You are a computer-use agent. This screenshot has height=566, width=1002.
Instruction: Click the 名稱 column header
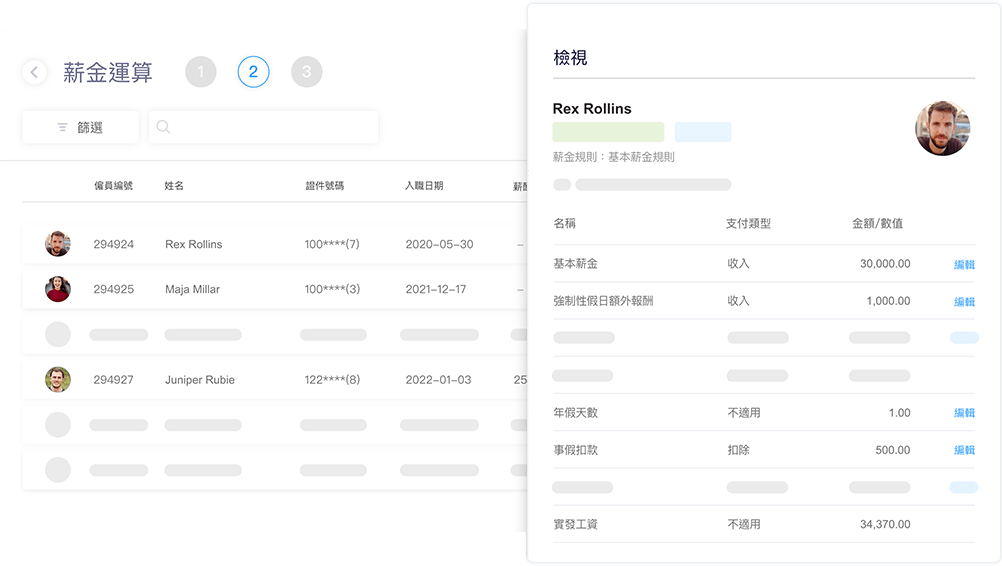(564, 224)
